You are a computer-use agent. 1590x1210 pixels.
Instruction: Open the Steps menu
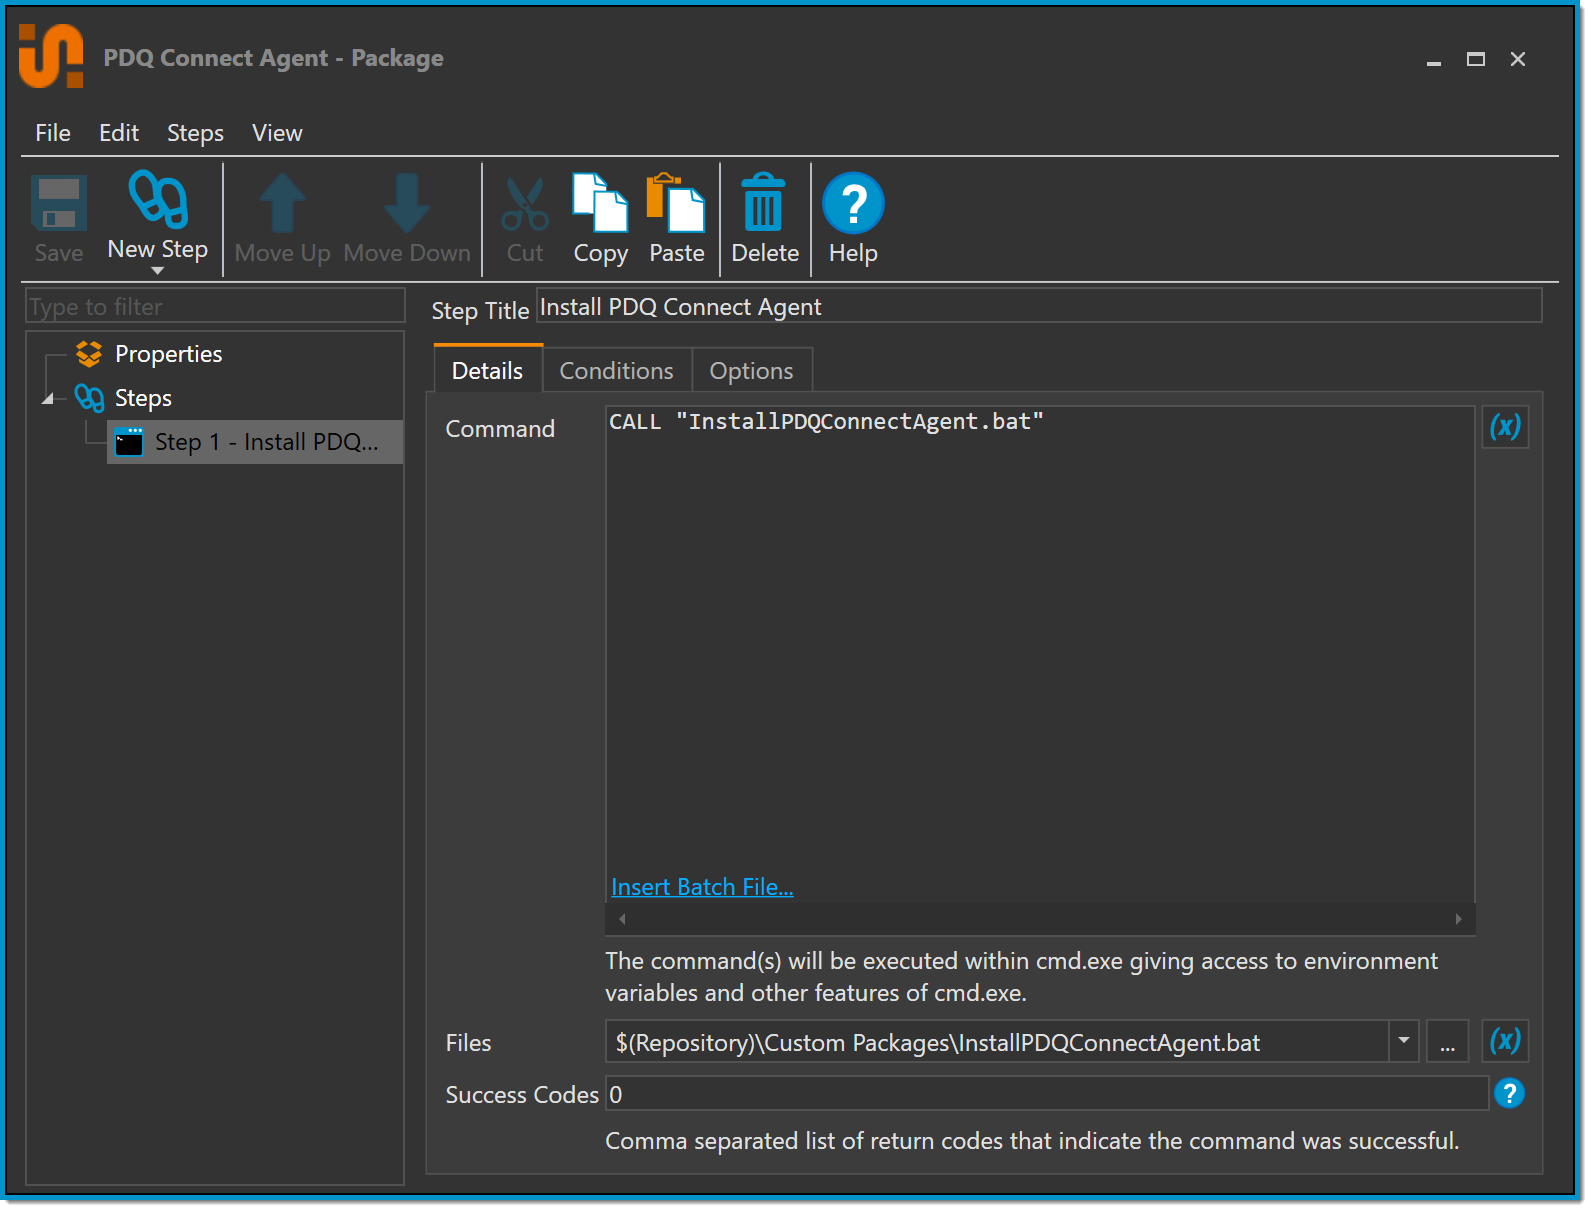click(x=195, y=133)
